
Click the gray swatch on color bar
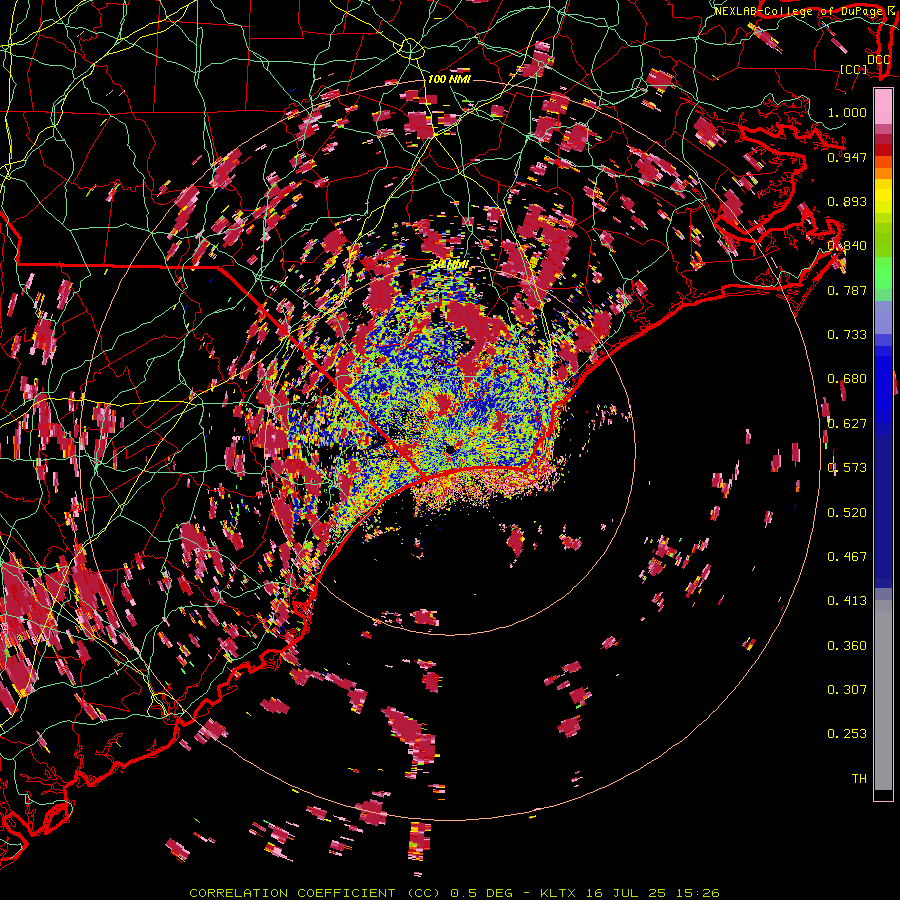(x=883, y=695)
